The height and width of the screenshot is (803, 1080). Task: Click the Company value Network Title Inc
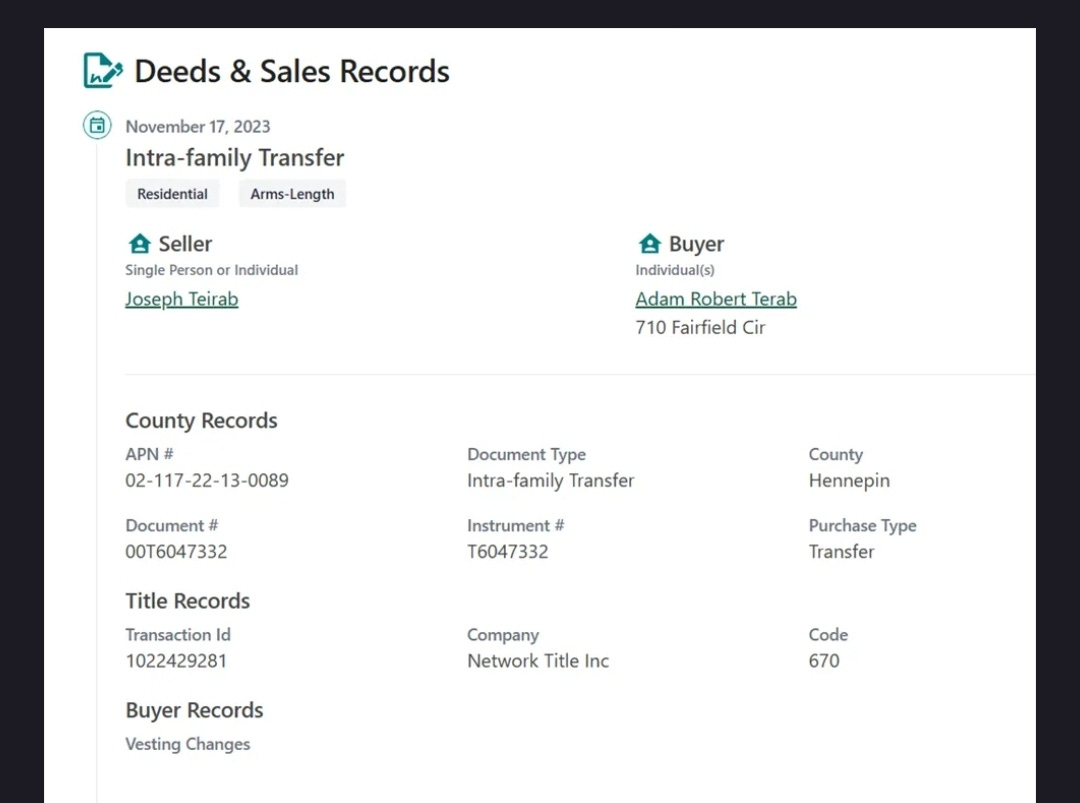(x=538, y=660)
